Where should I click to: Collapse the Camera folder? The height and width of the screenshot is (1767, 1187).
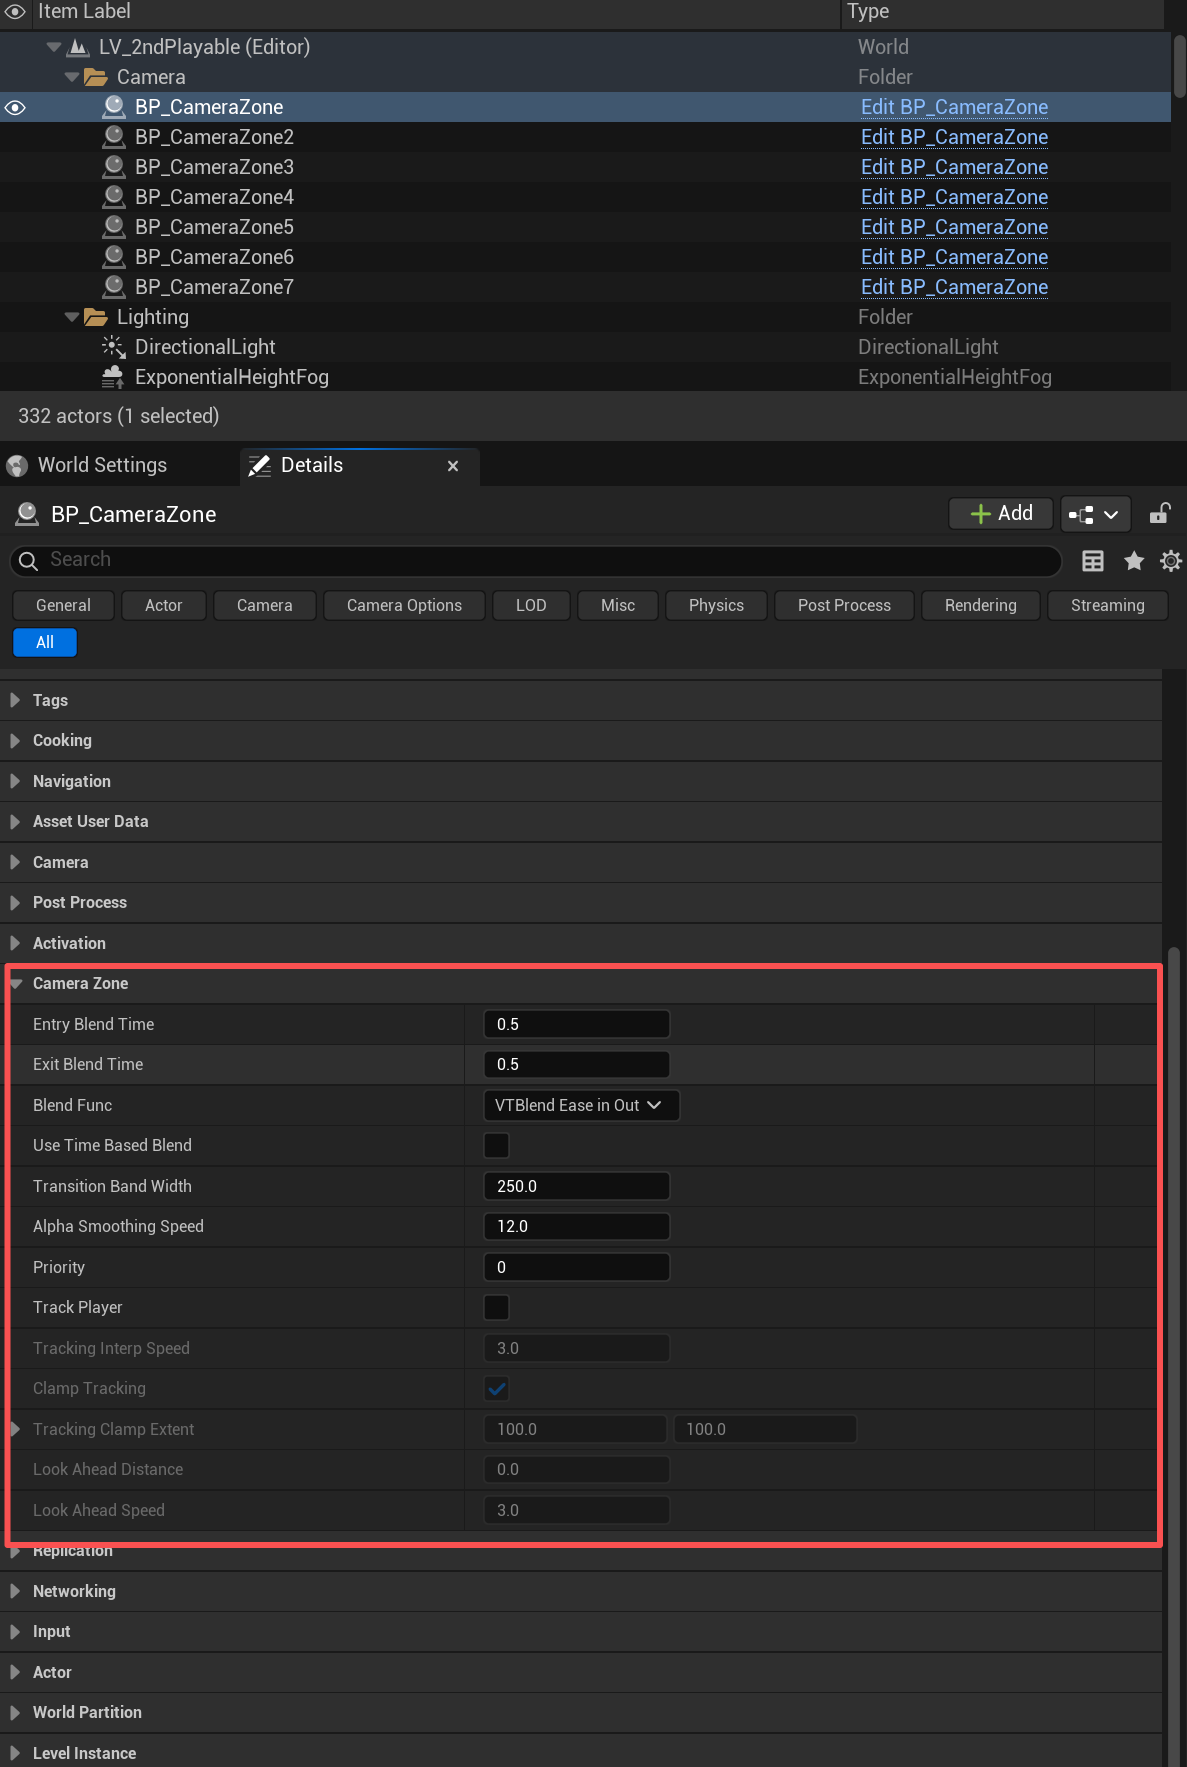click(x=72, y=77)
